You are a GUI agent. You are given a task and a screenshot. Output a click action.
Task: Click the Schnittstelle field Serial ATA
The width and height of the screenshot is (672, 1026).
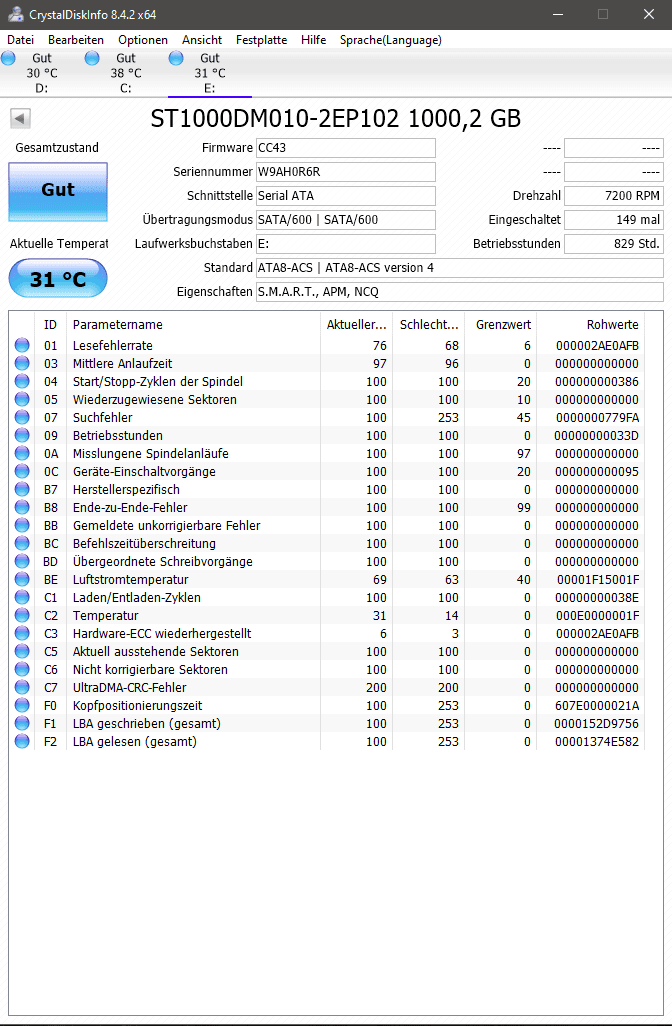tap(345, 196)
